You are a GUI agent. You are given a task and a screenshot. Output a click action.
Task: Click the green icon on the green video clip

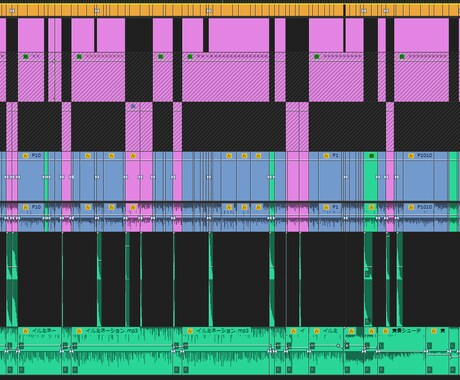tap(371, 156)
